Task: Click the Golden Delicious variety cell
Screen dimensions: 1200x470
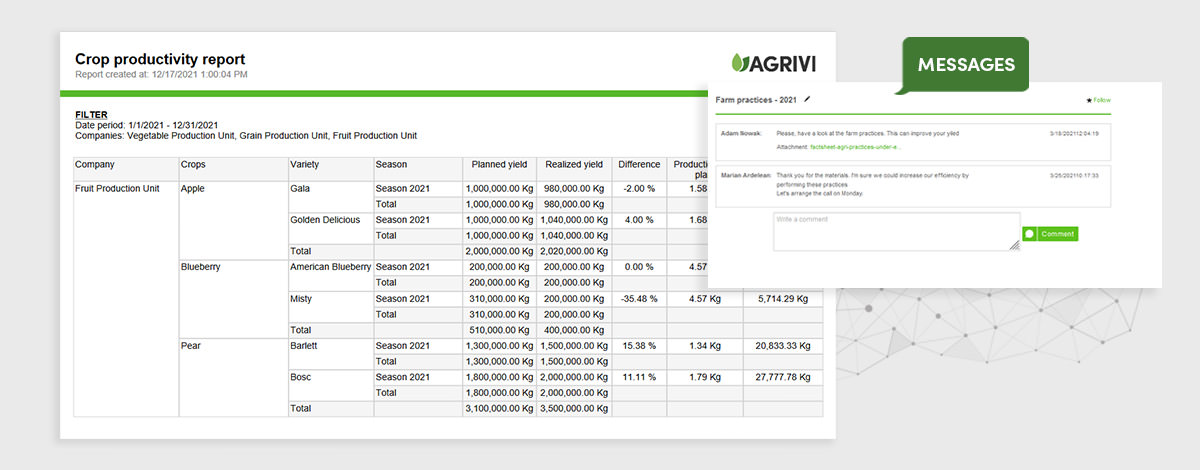Action: point(325,220)
